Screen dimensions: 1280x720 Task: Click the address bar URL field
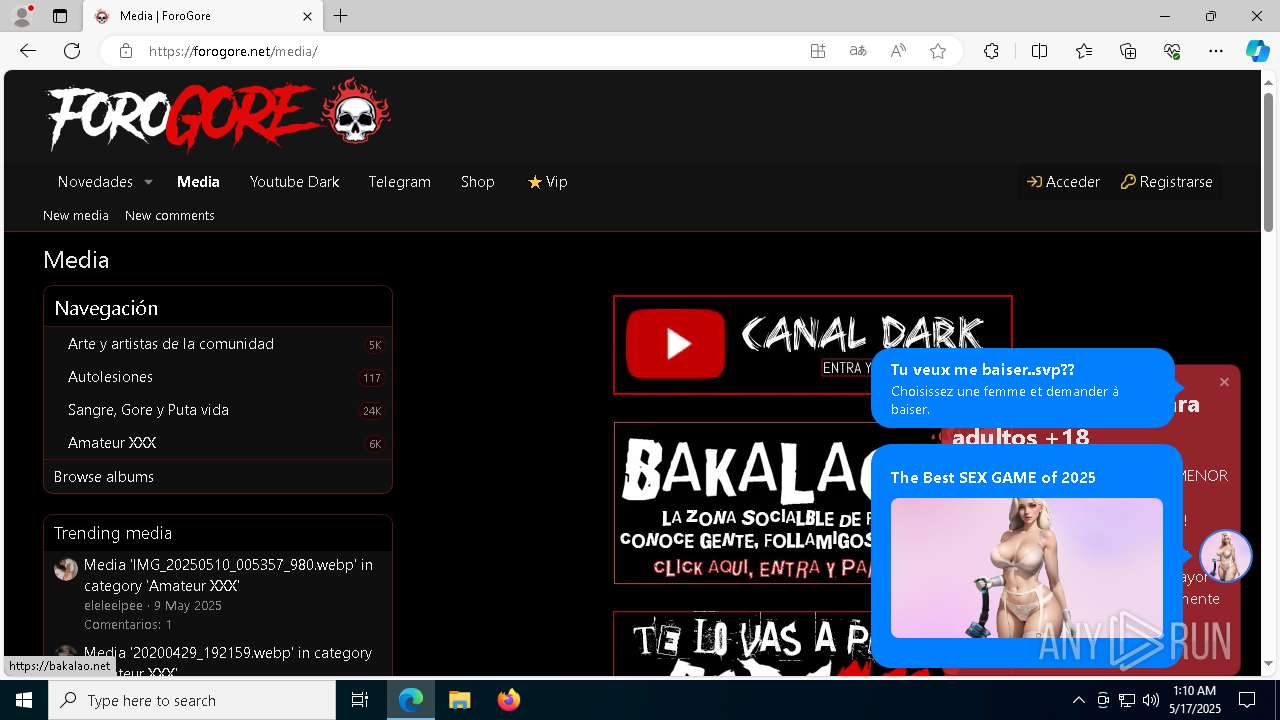pos(470,51)
